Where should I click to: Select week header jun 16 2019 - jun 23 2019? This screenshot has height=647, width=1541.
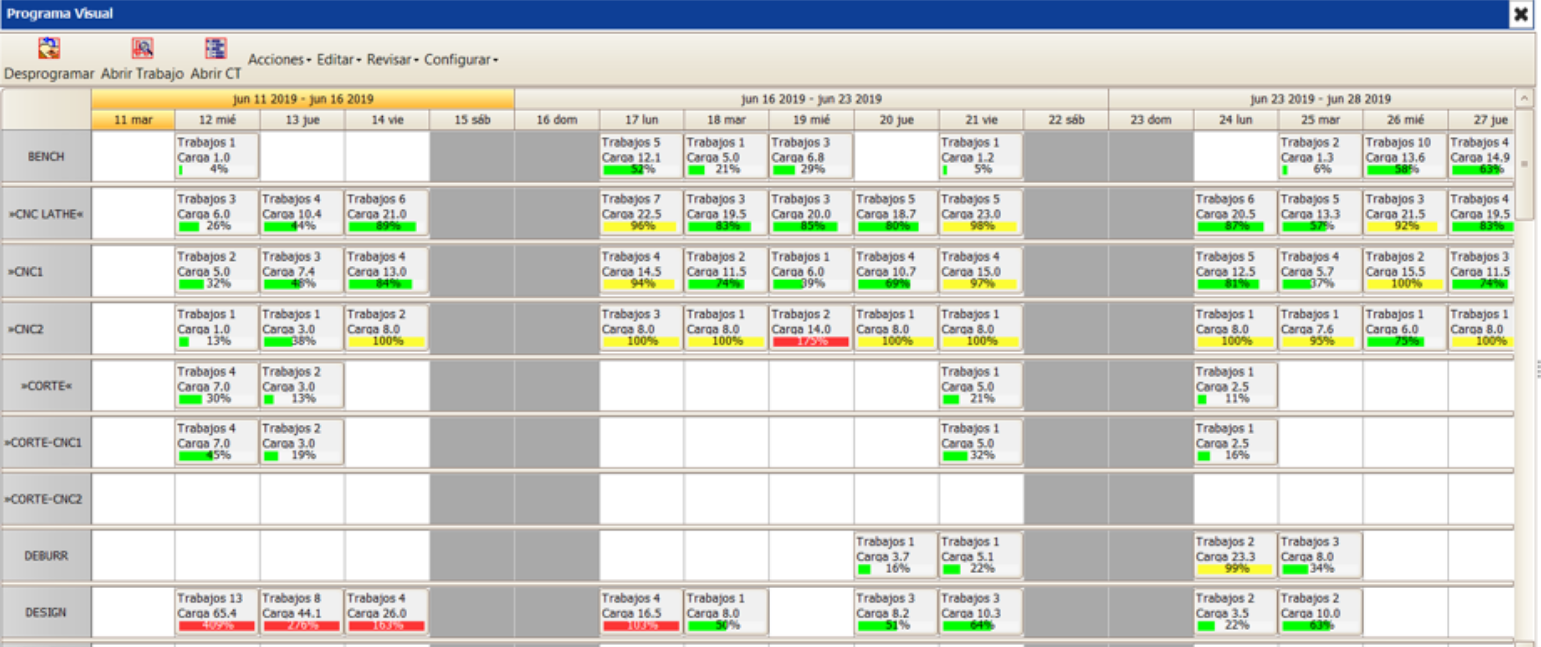click(811, 99)
